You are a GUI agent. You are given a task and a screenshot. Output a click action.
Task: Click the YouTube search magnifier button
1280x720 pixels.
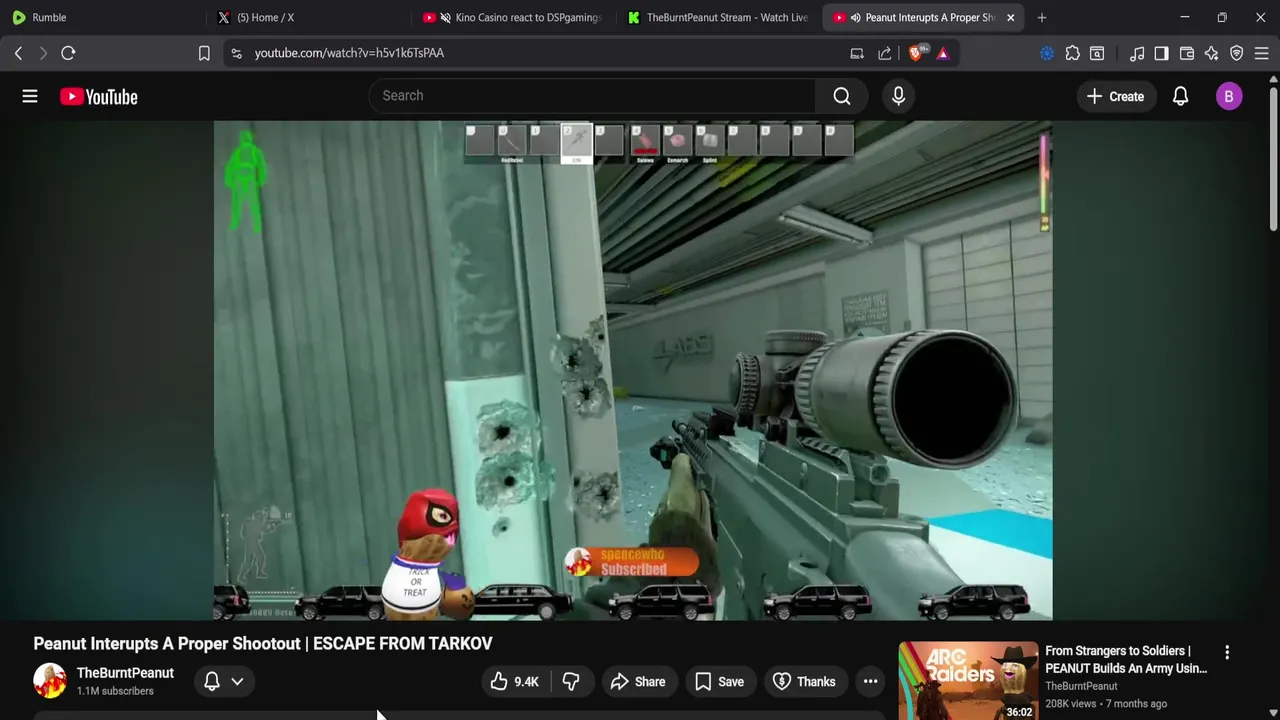[842, 96]
